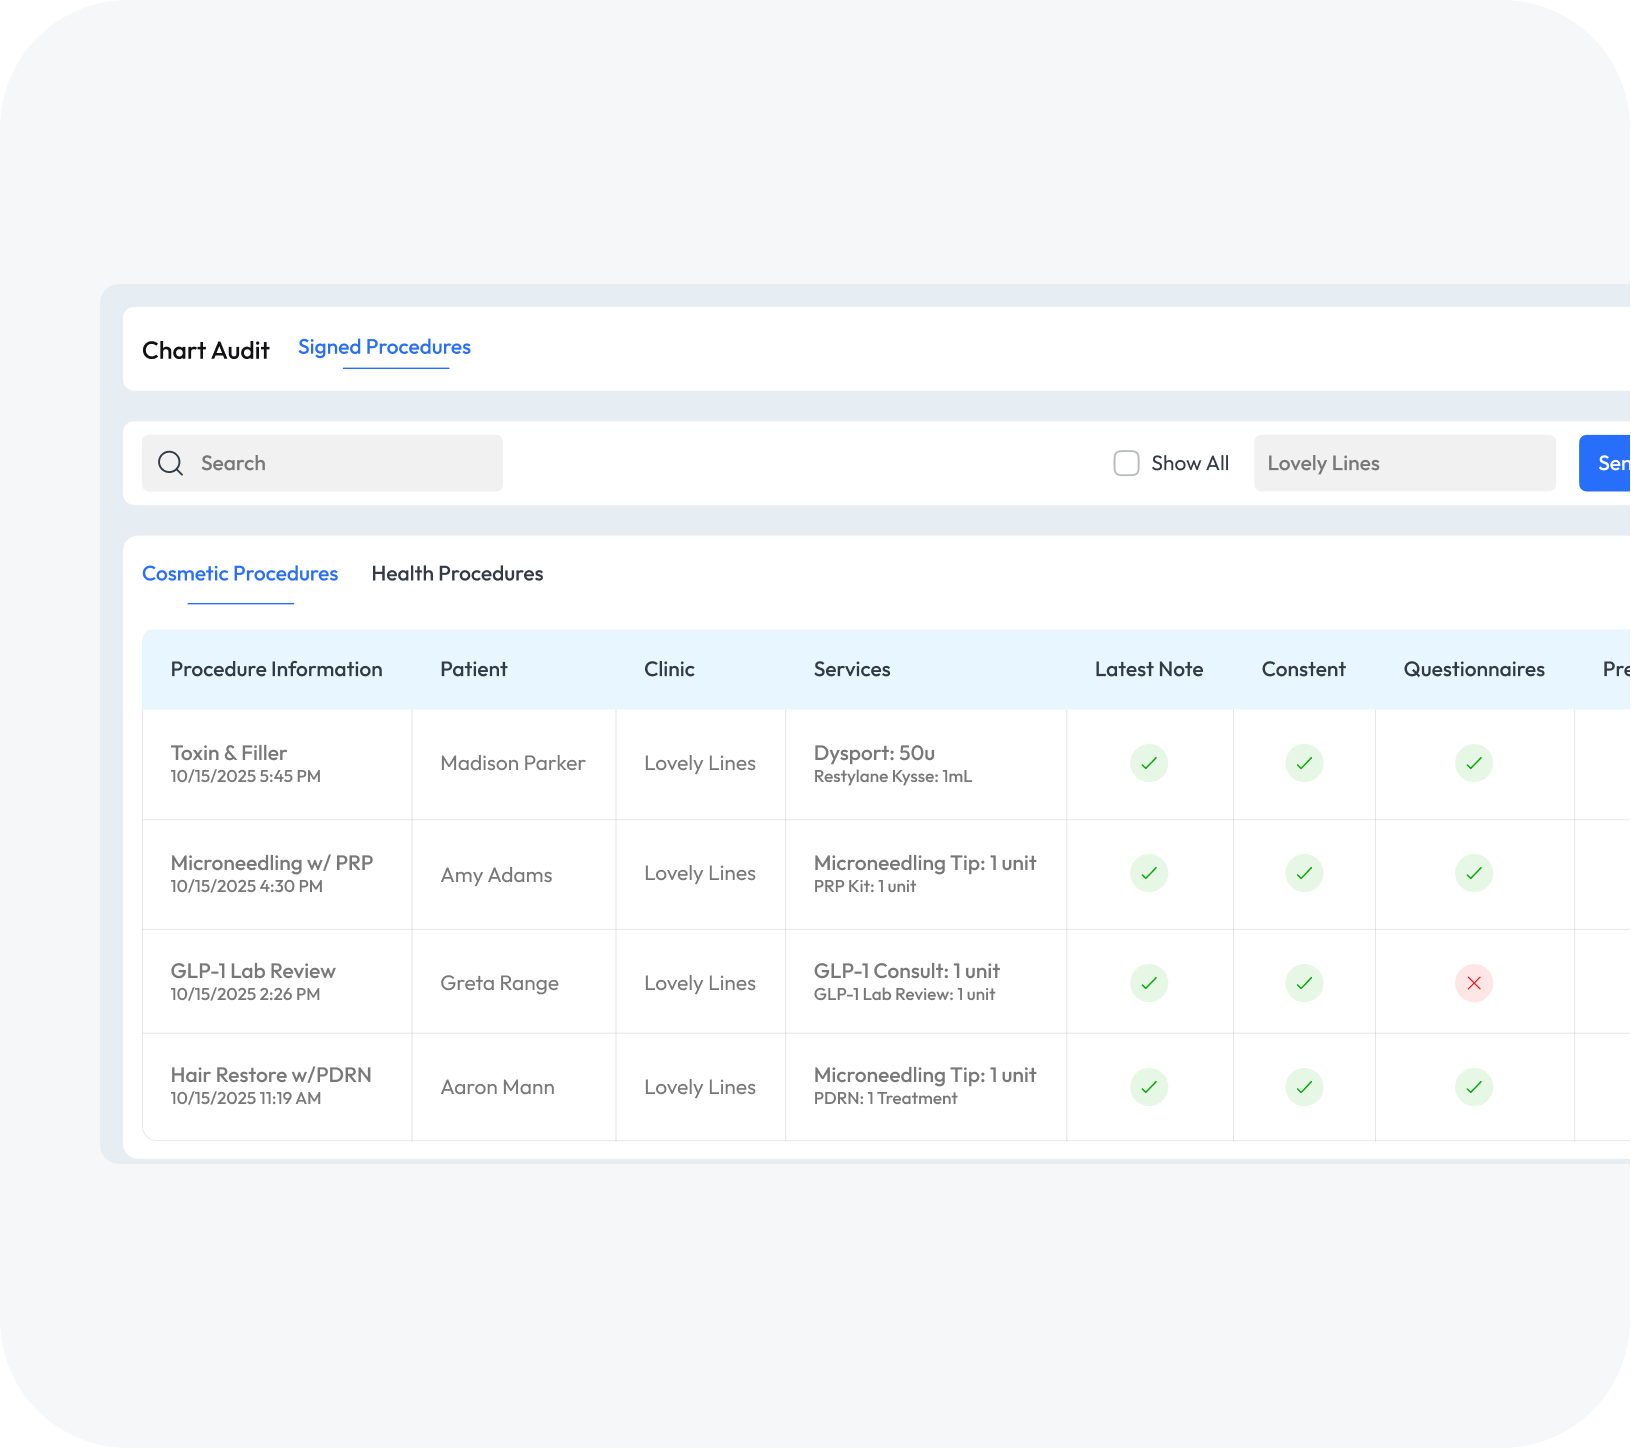Click the Procedure Information column header
Screen dimensions: 1631x1449
click(x=276, y=669)
